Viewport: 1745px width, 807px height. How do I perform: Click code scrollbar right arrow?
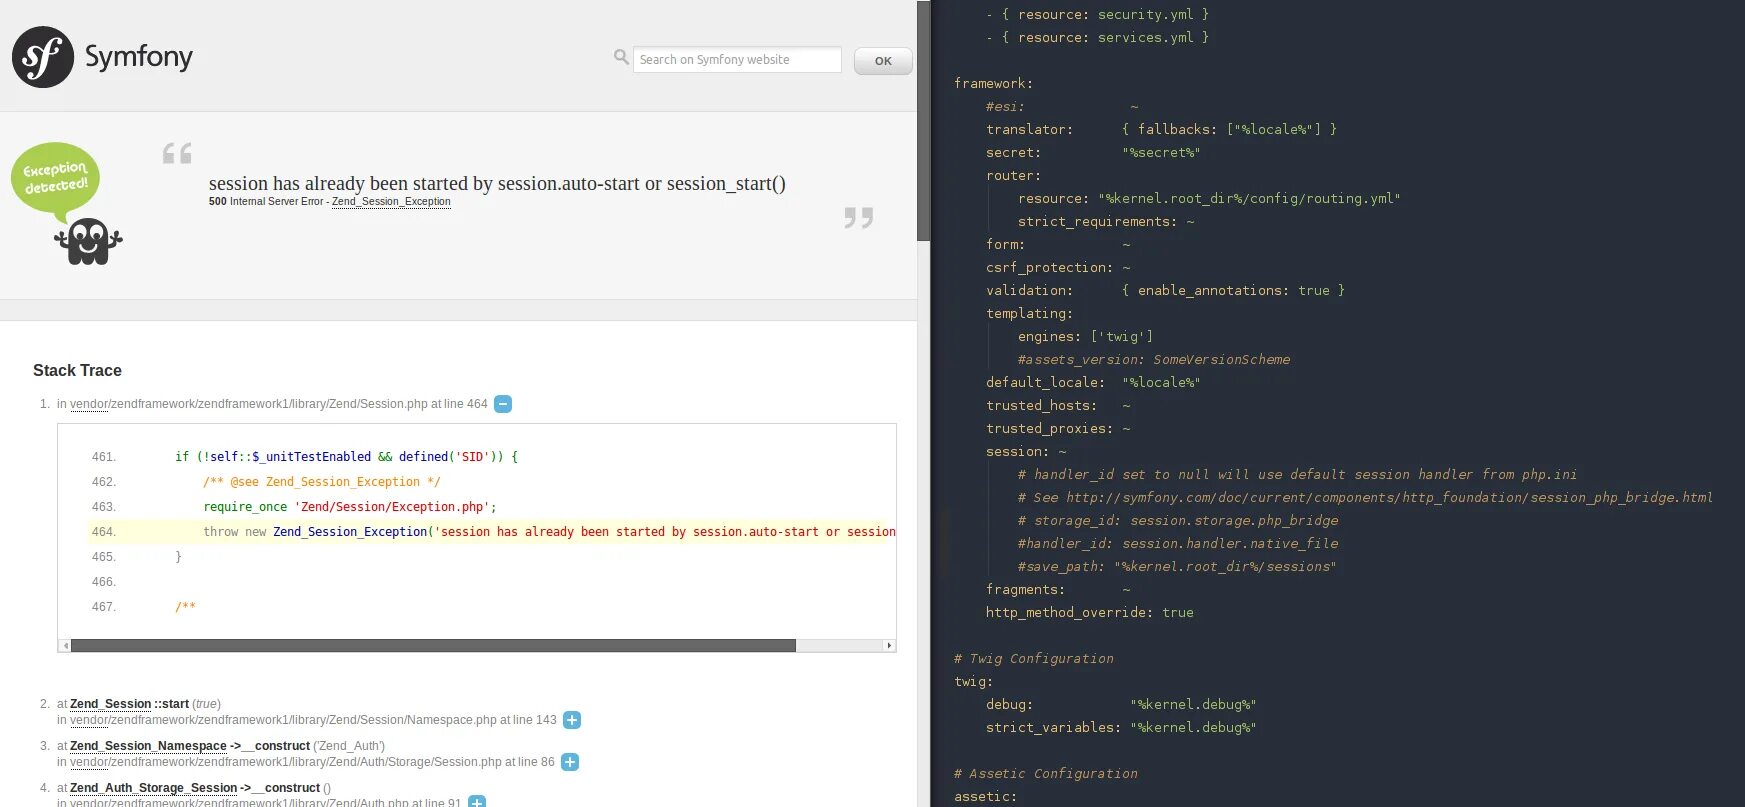click(889, 646)
